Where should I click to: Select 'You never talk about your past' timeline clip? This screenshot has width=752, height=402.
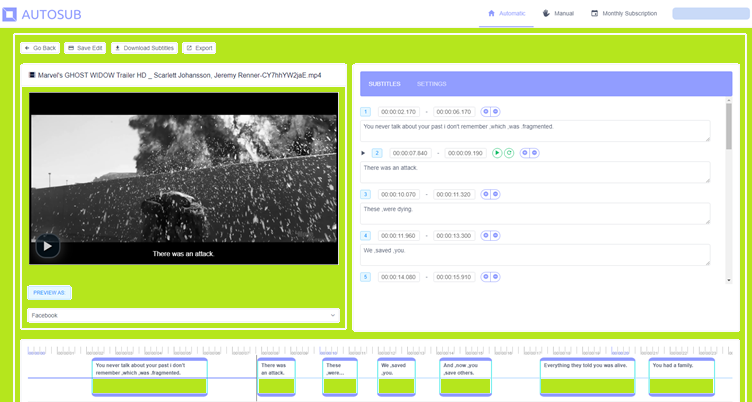coord(150,377)
